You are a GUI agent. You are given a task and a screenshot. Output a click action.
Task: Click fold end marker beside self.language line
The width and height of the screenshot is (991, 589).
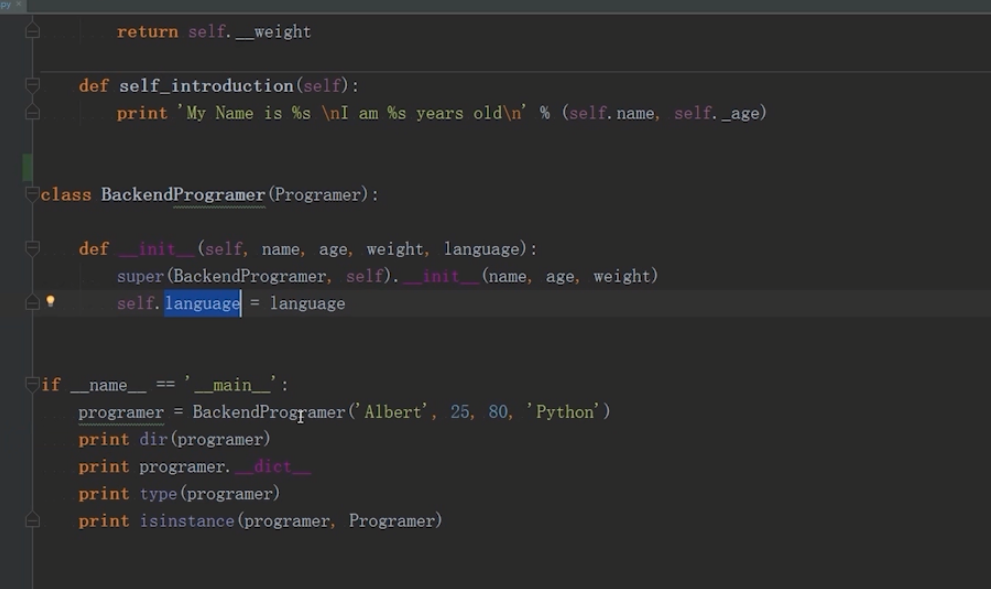[32, 303]
